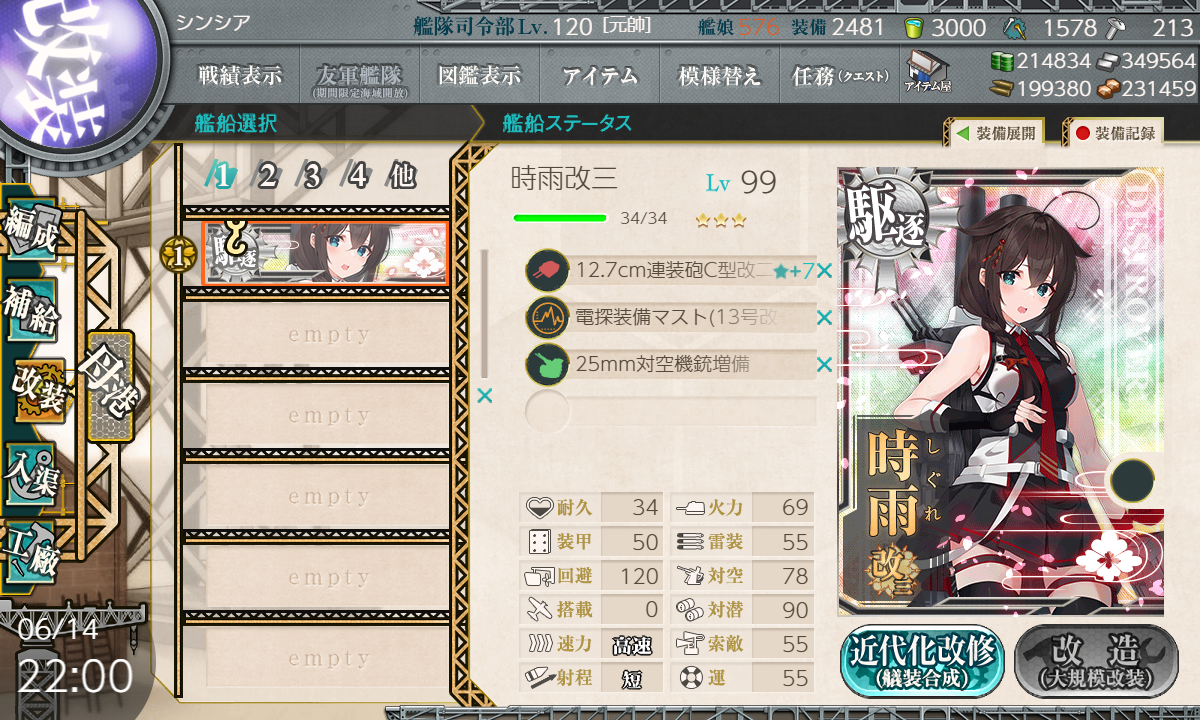The image size is (1200, 720).
Task: Open the 工廠 factory side icon
Action: click(x=31, y=550)
